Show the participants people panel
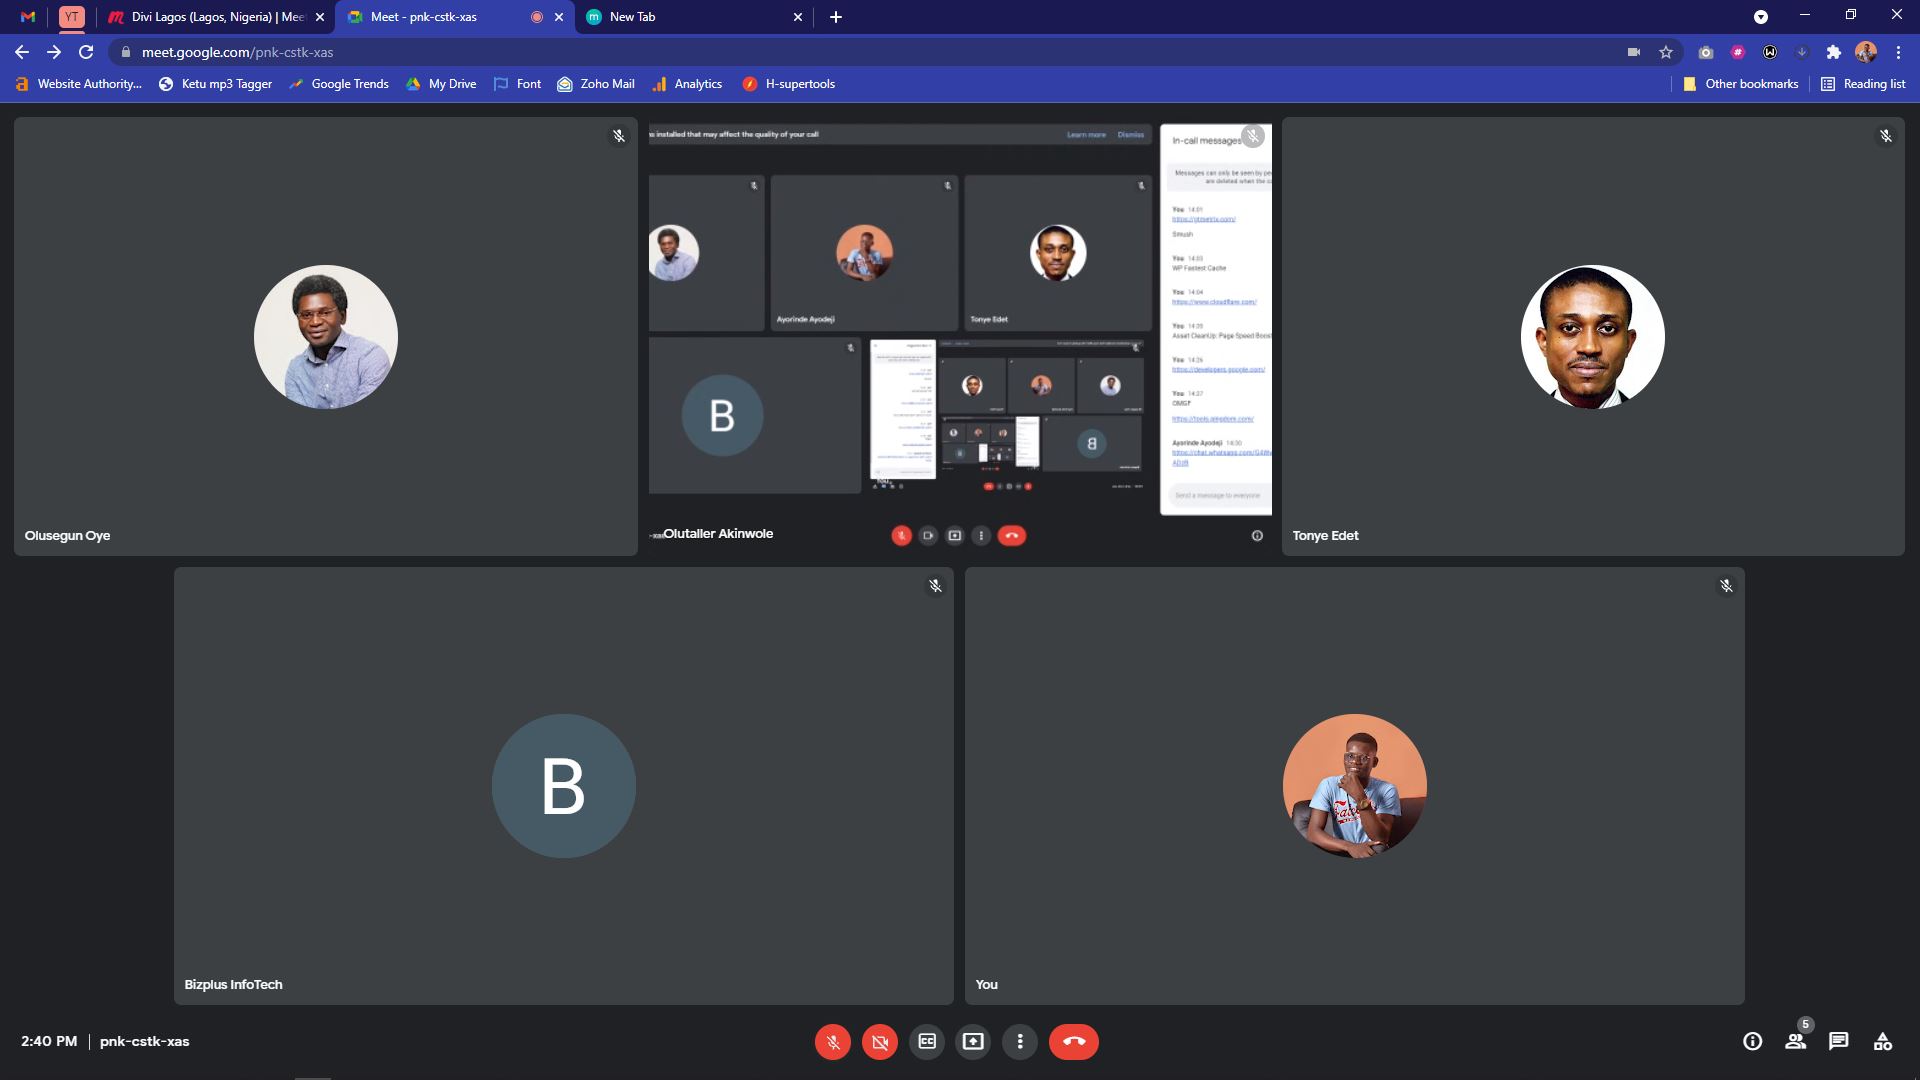This screenshot has height=1080, width=1920. pyautogui.click(x=1796, y=1042)
